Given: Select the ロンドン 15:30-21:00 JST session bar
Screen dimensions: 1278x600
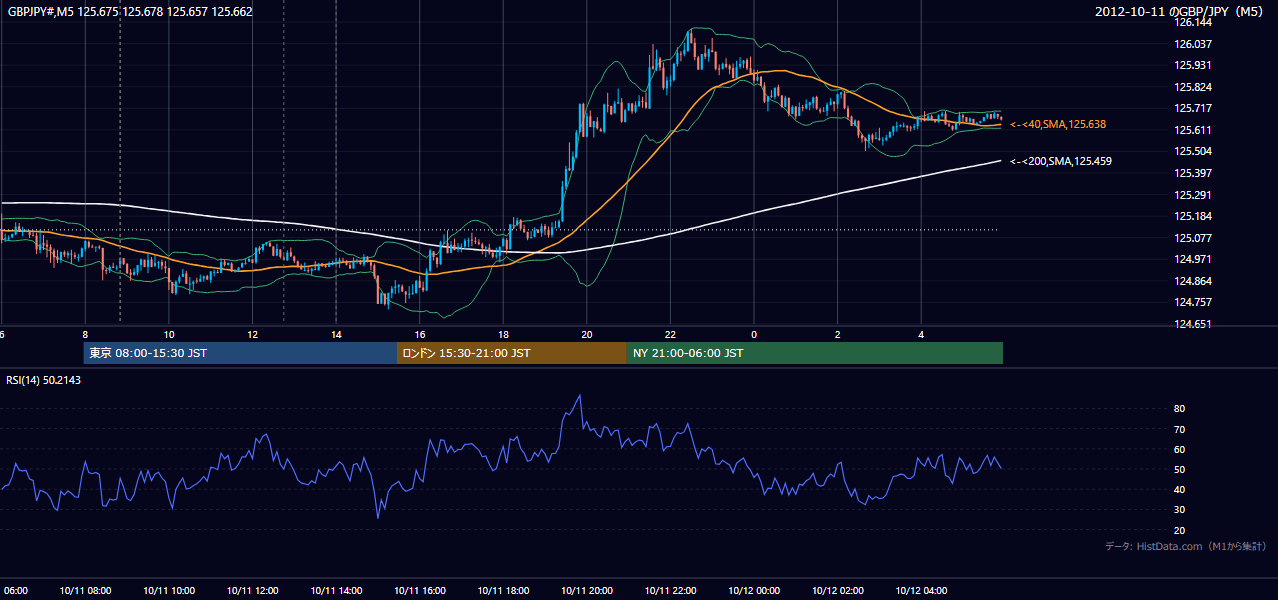Looking at the screenshot, I should point(512,353).
